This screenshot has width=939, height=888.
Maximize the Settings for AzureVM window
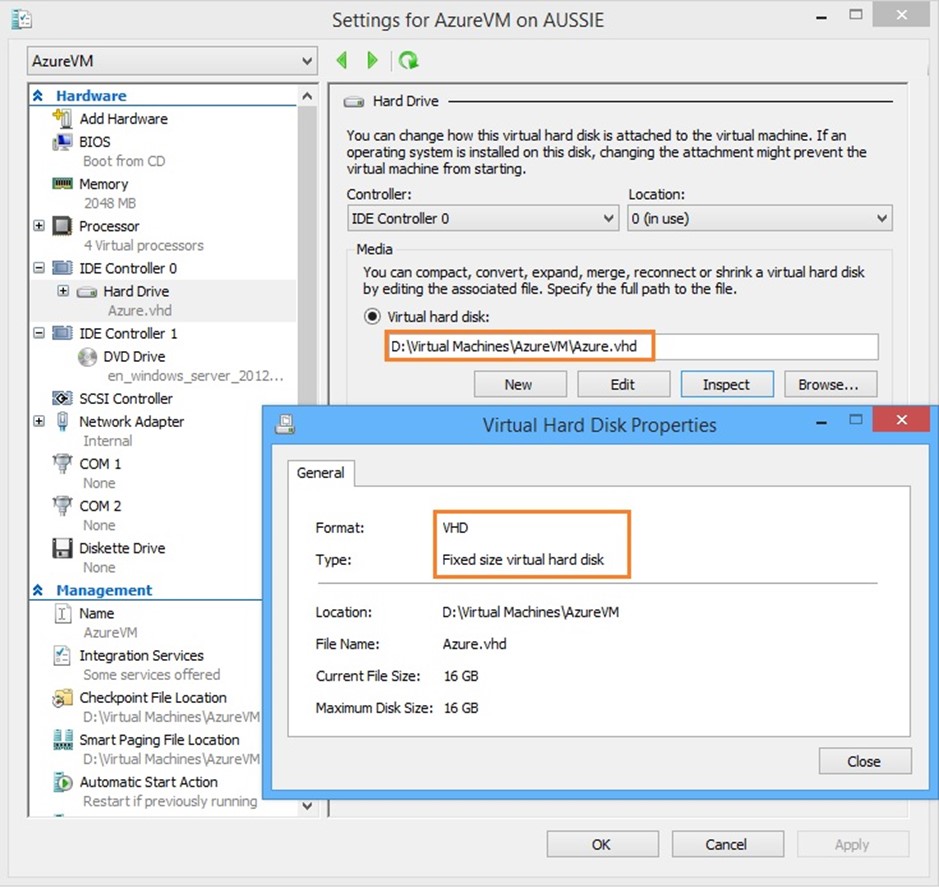pyautogui.click(x=856, y=15)
